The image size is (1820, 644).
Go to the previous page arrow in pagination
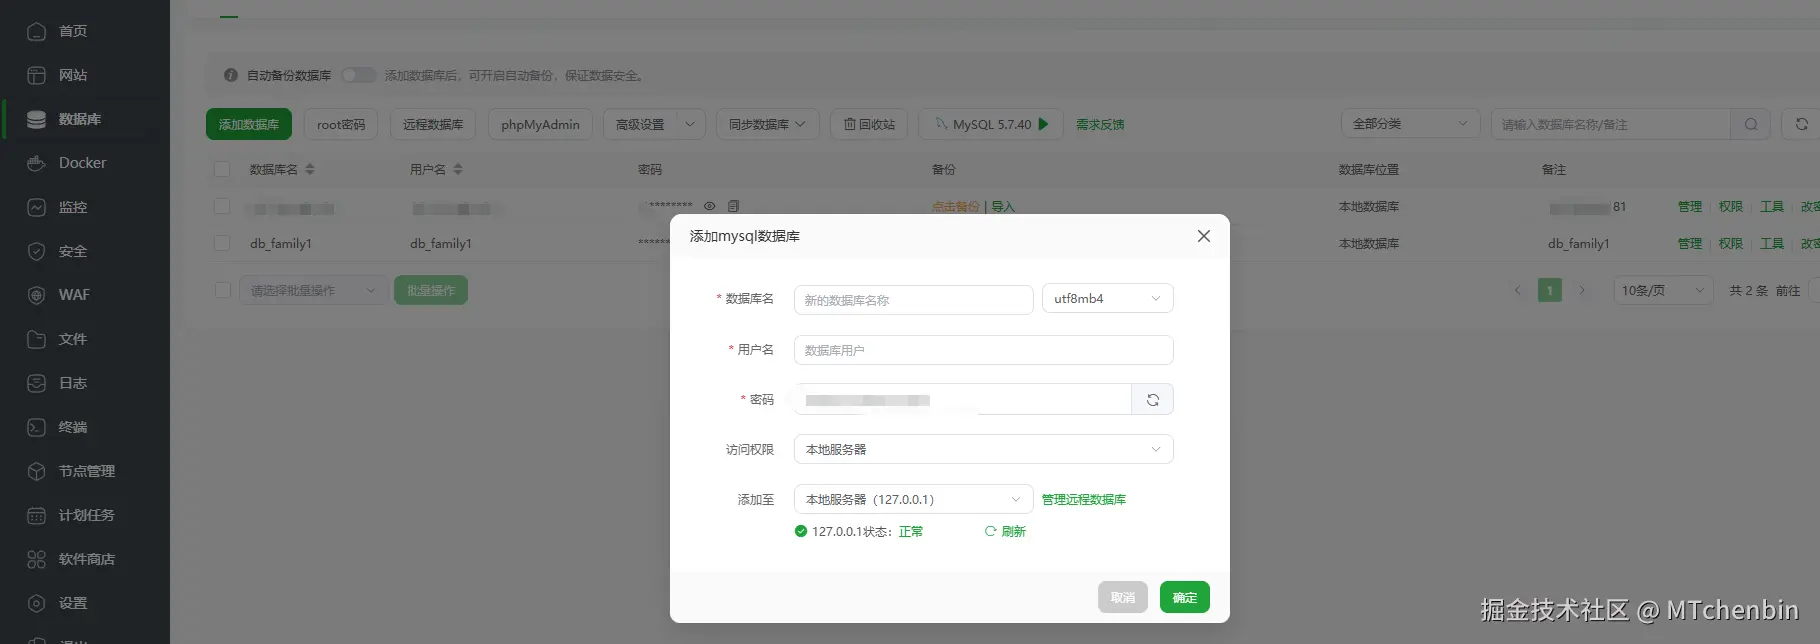(x=1517, y=291)
